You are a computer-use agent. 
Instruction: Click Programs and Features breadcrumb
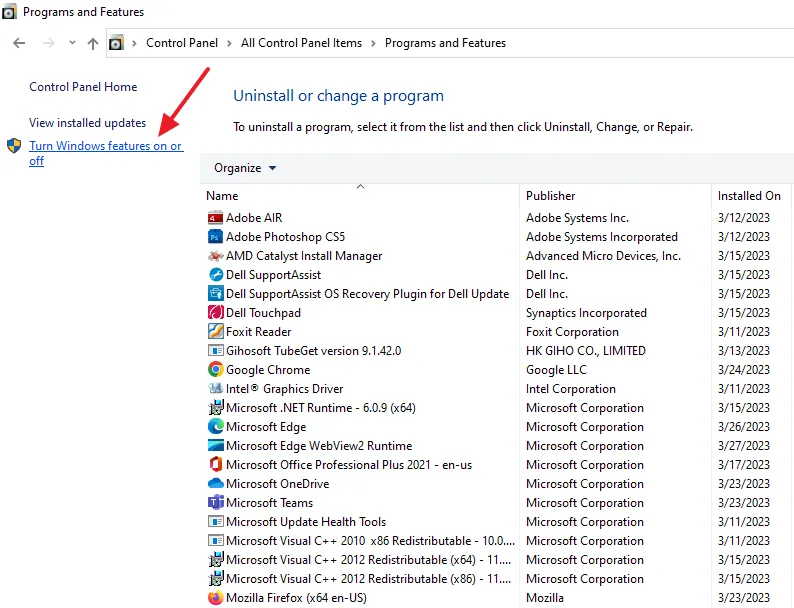445,43
